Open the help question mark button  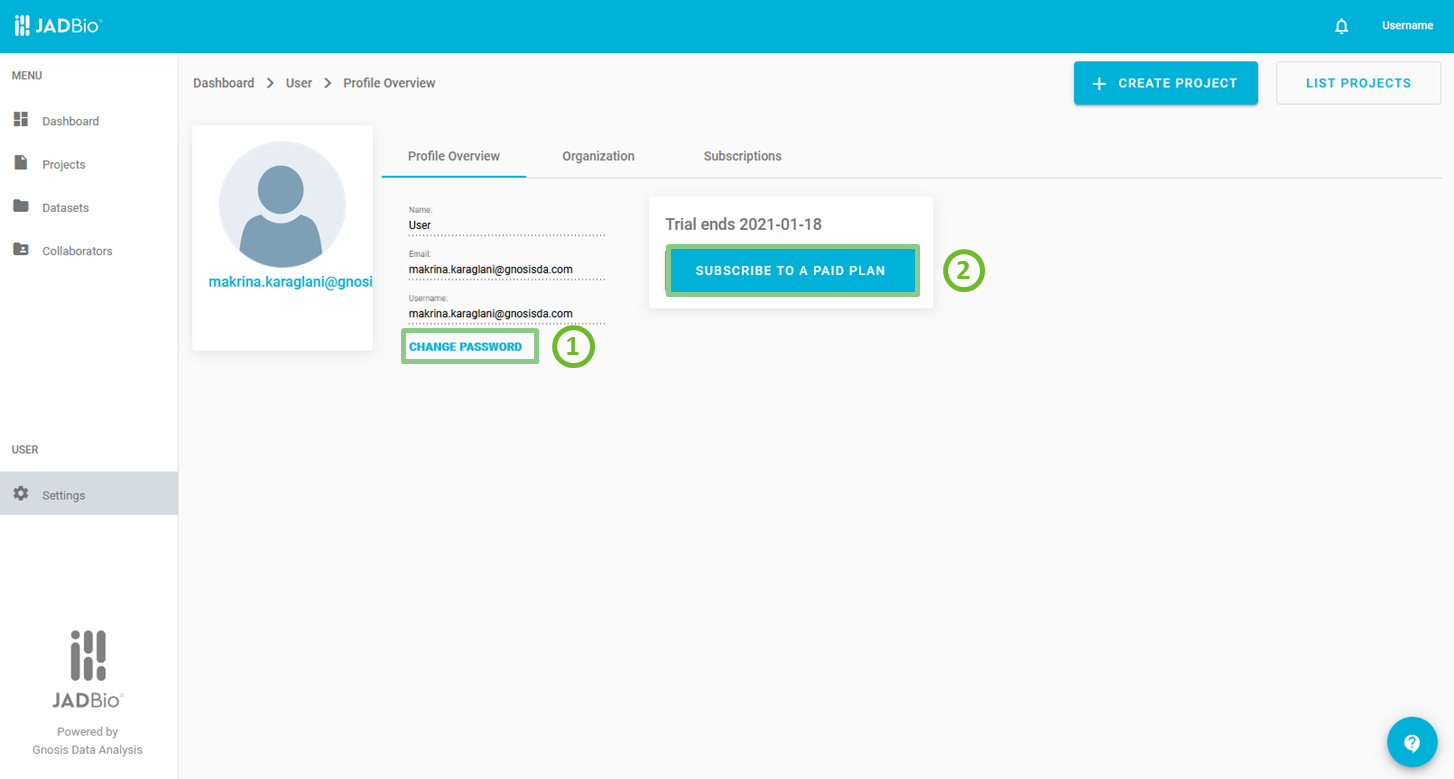(x=1412, y=742)
